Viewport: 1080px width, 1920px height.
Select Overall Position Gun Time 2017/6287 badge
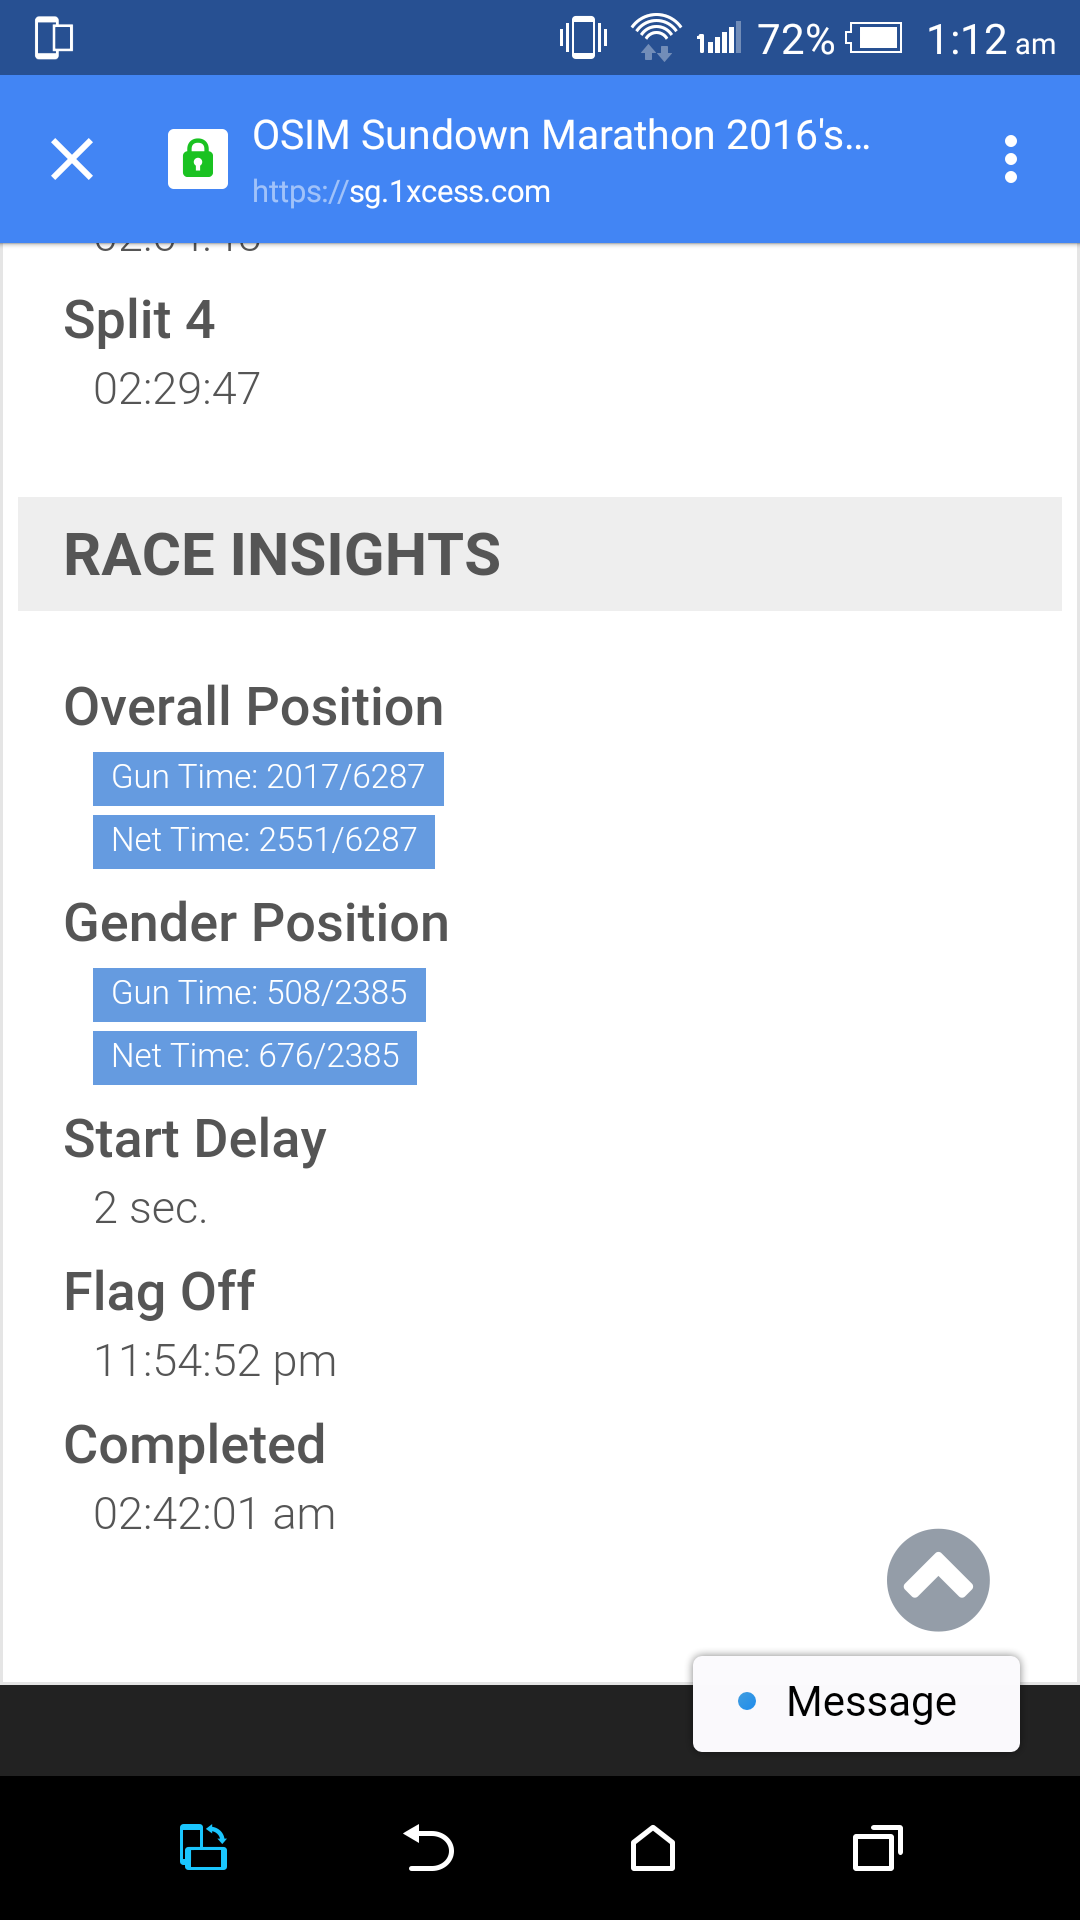268,778
